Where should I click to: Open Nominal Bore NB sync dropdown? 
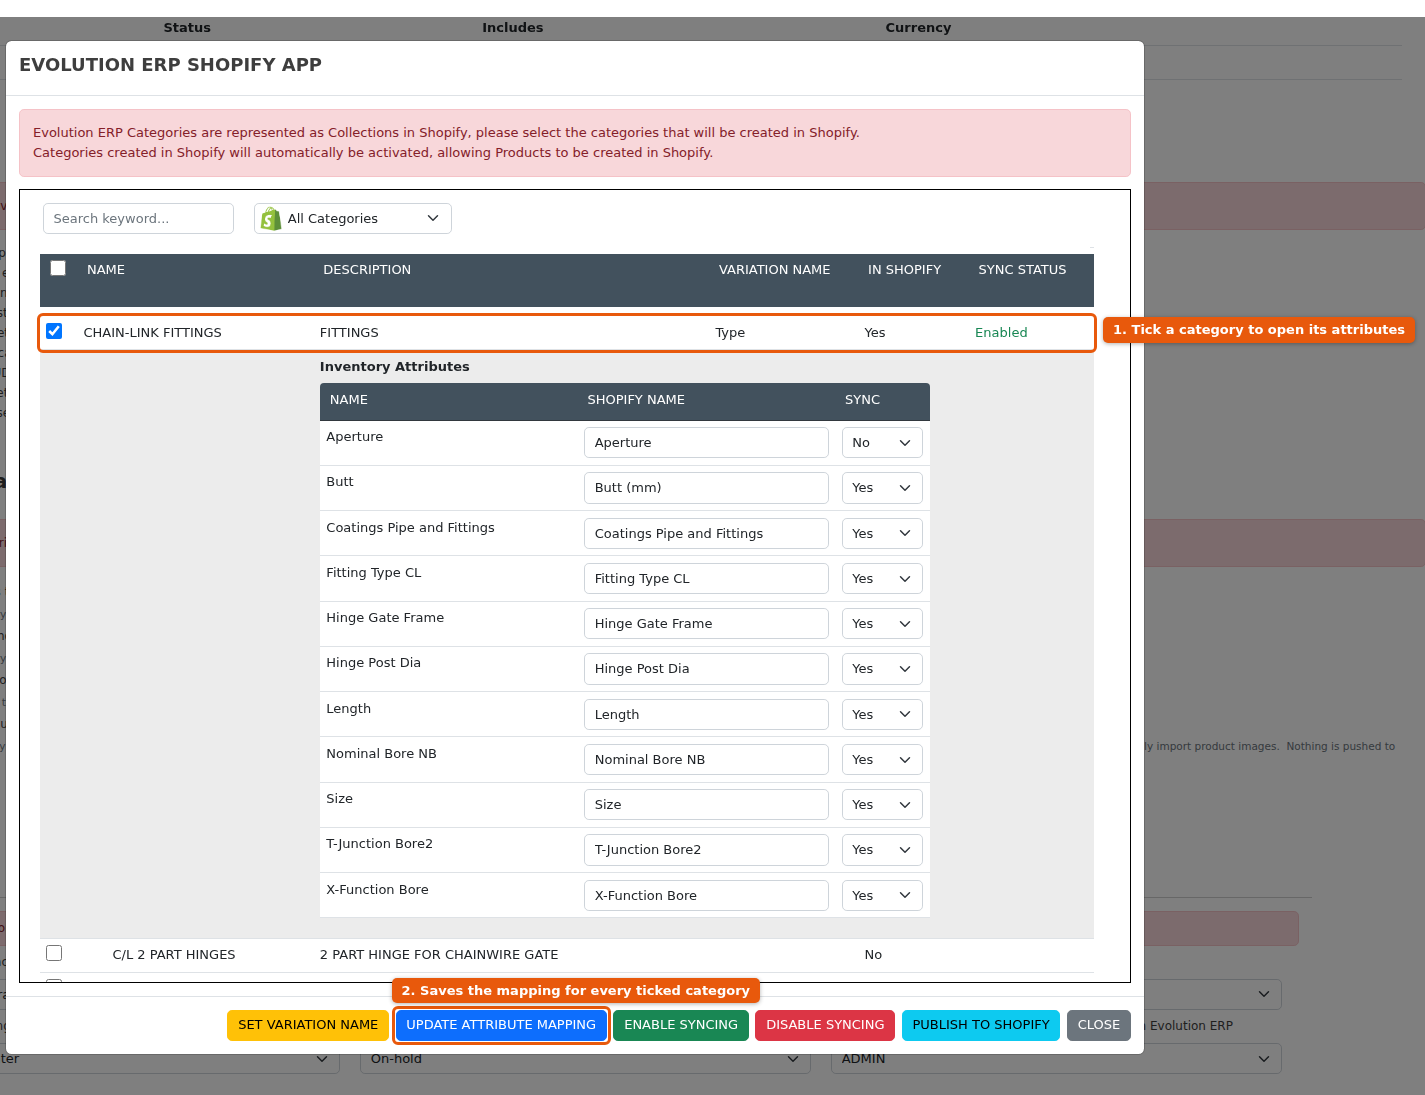pyautogui.click(x=882, y=760)
